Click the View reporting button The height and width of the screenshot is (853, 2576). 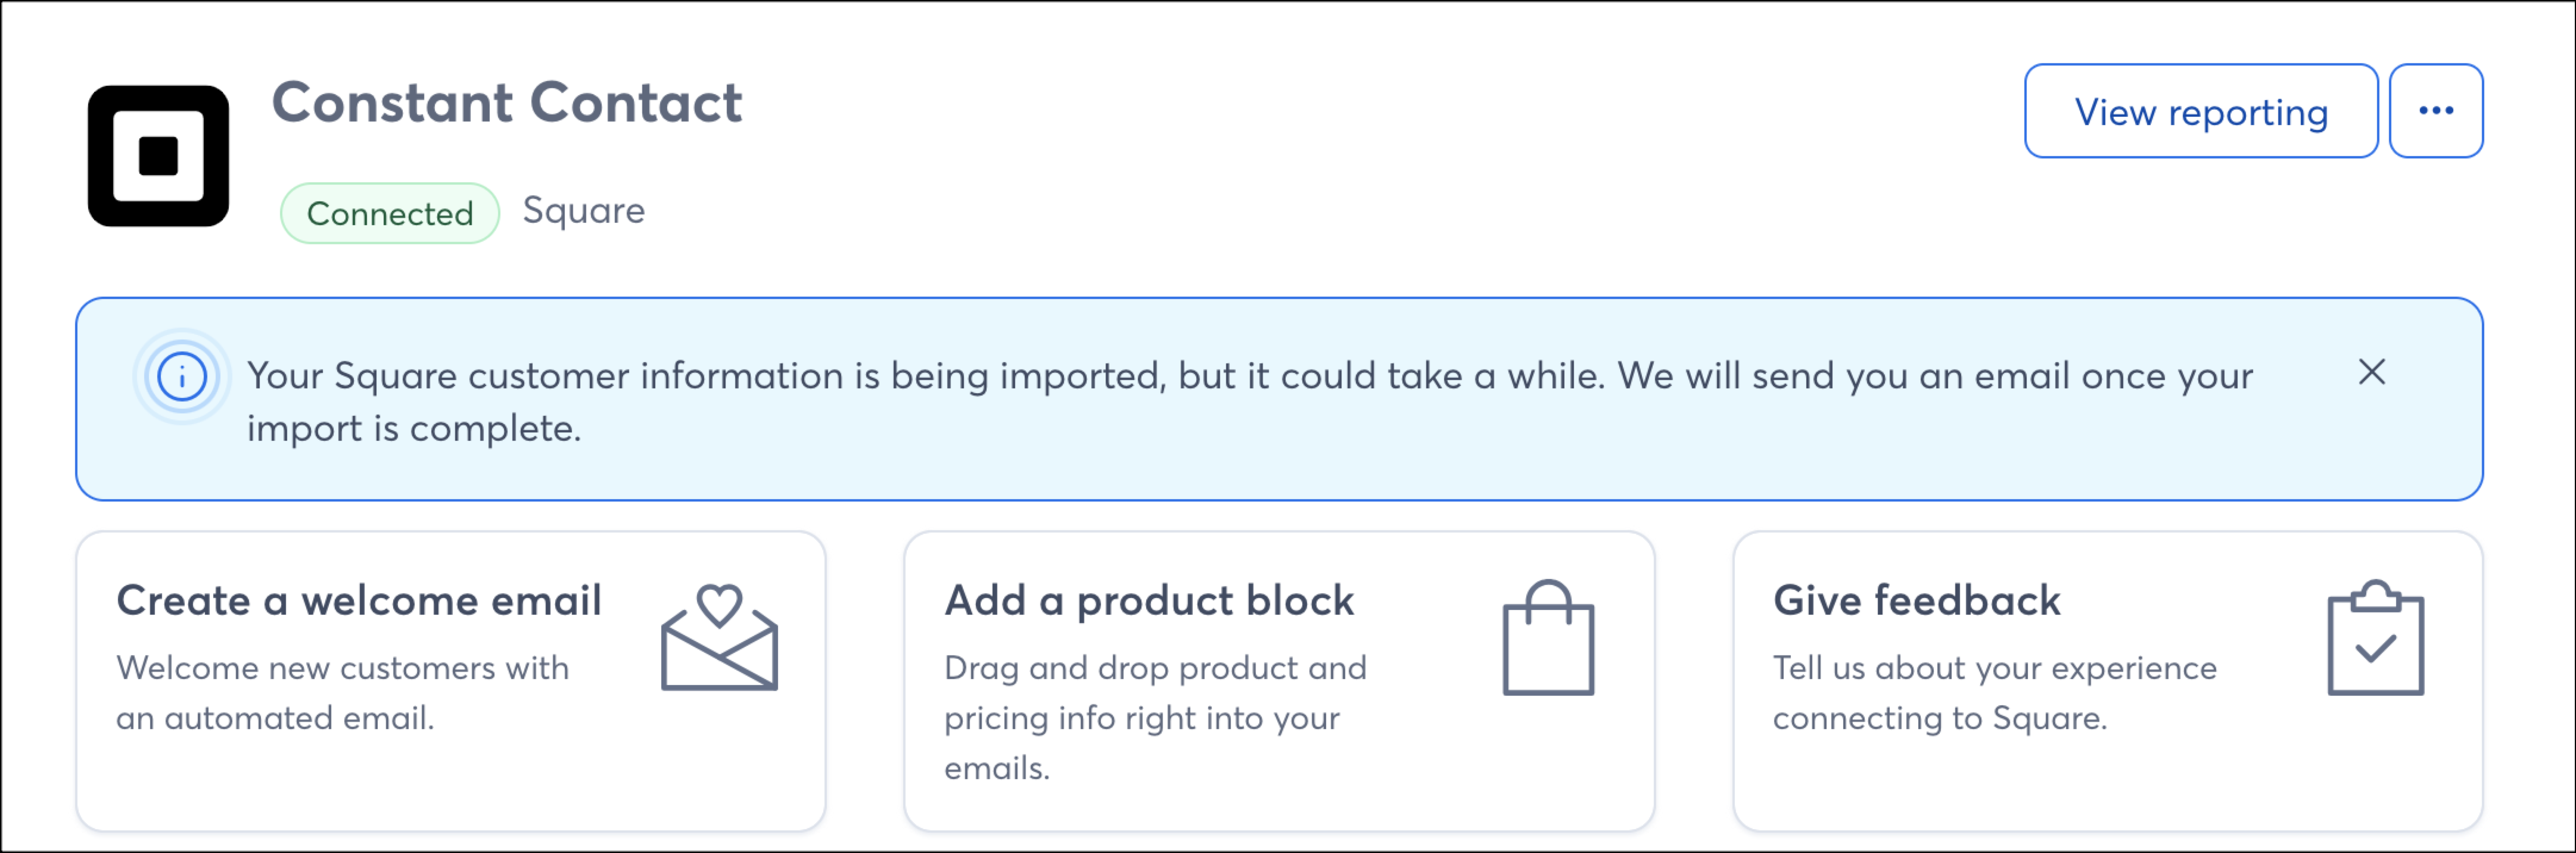[2200, 111]
